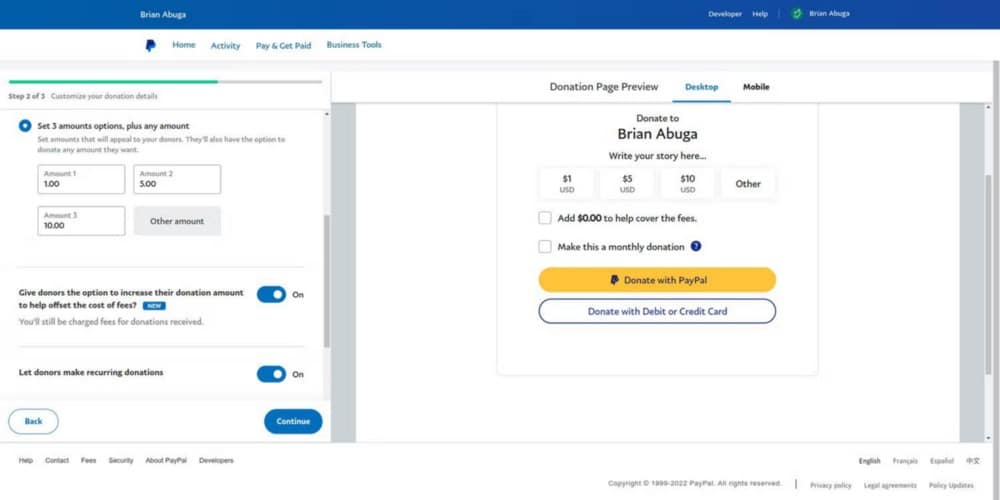Image resolution: width=1000 pixels, height=500 pixels.
Task: Toggle the offset cost of fees switch
Action: pos(272,295)
